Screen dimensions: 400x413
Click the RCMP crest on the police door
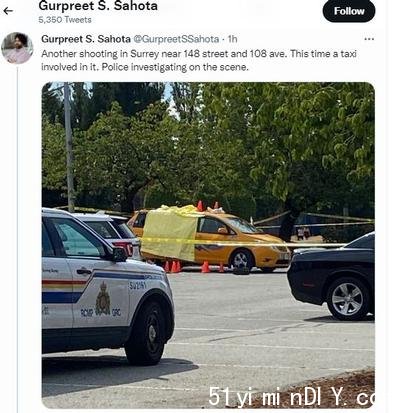103,299
